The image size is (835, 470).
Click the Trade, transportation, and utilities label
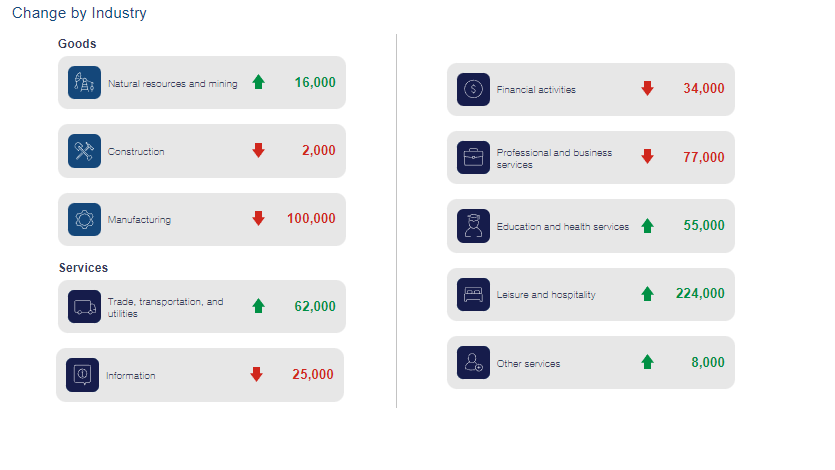(165, 307)
